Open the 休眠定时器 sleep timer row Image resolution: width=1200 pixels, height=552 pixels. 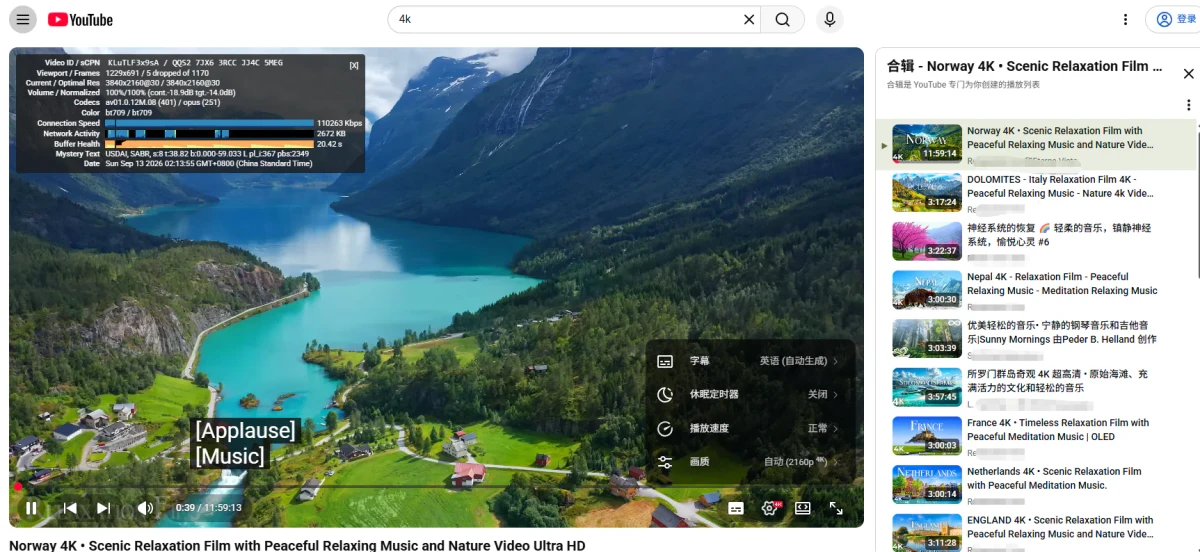(x=750, y=395)
